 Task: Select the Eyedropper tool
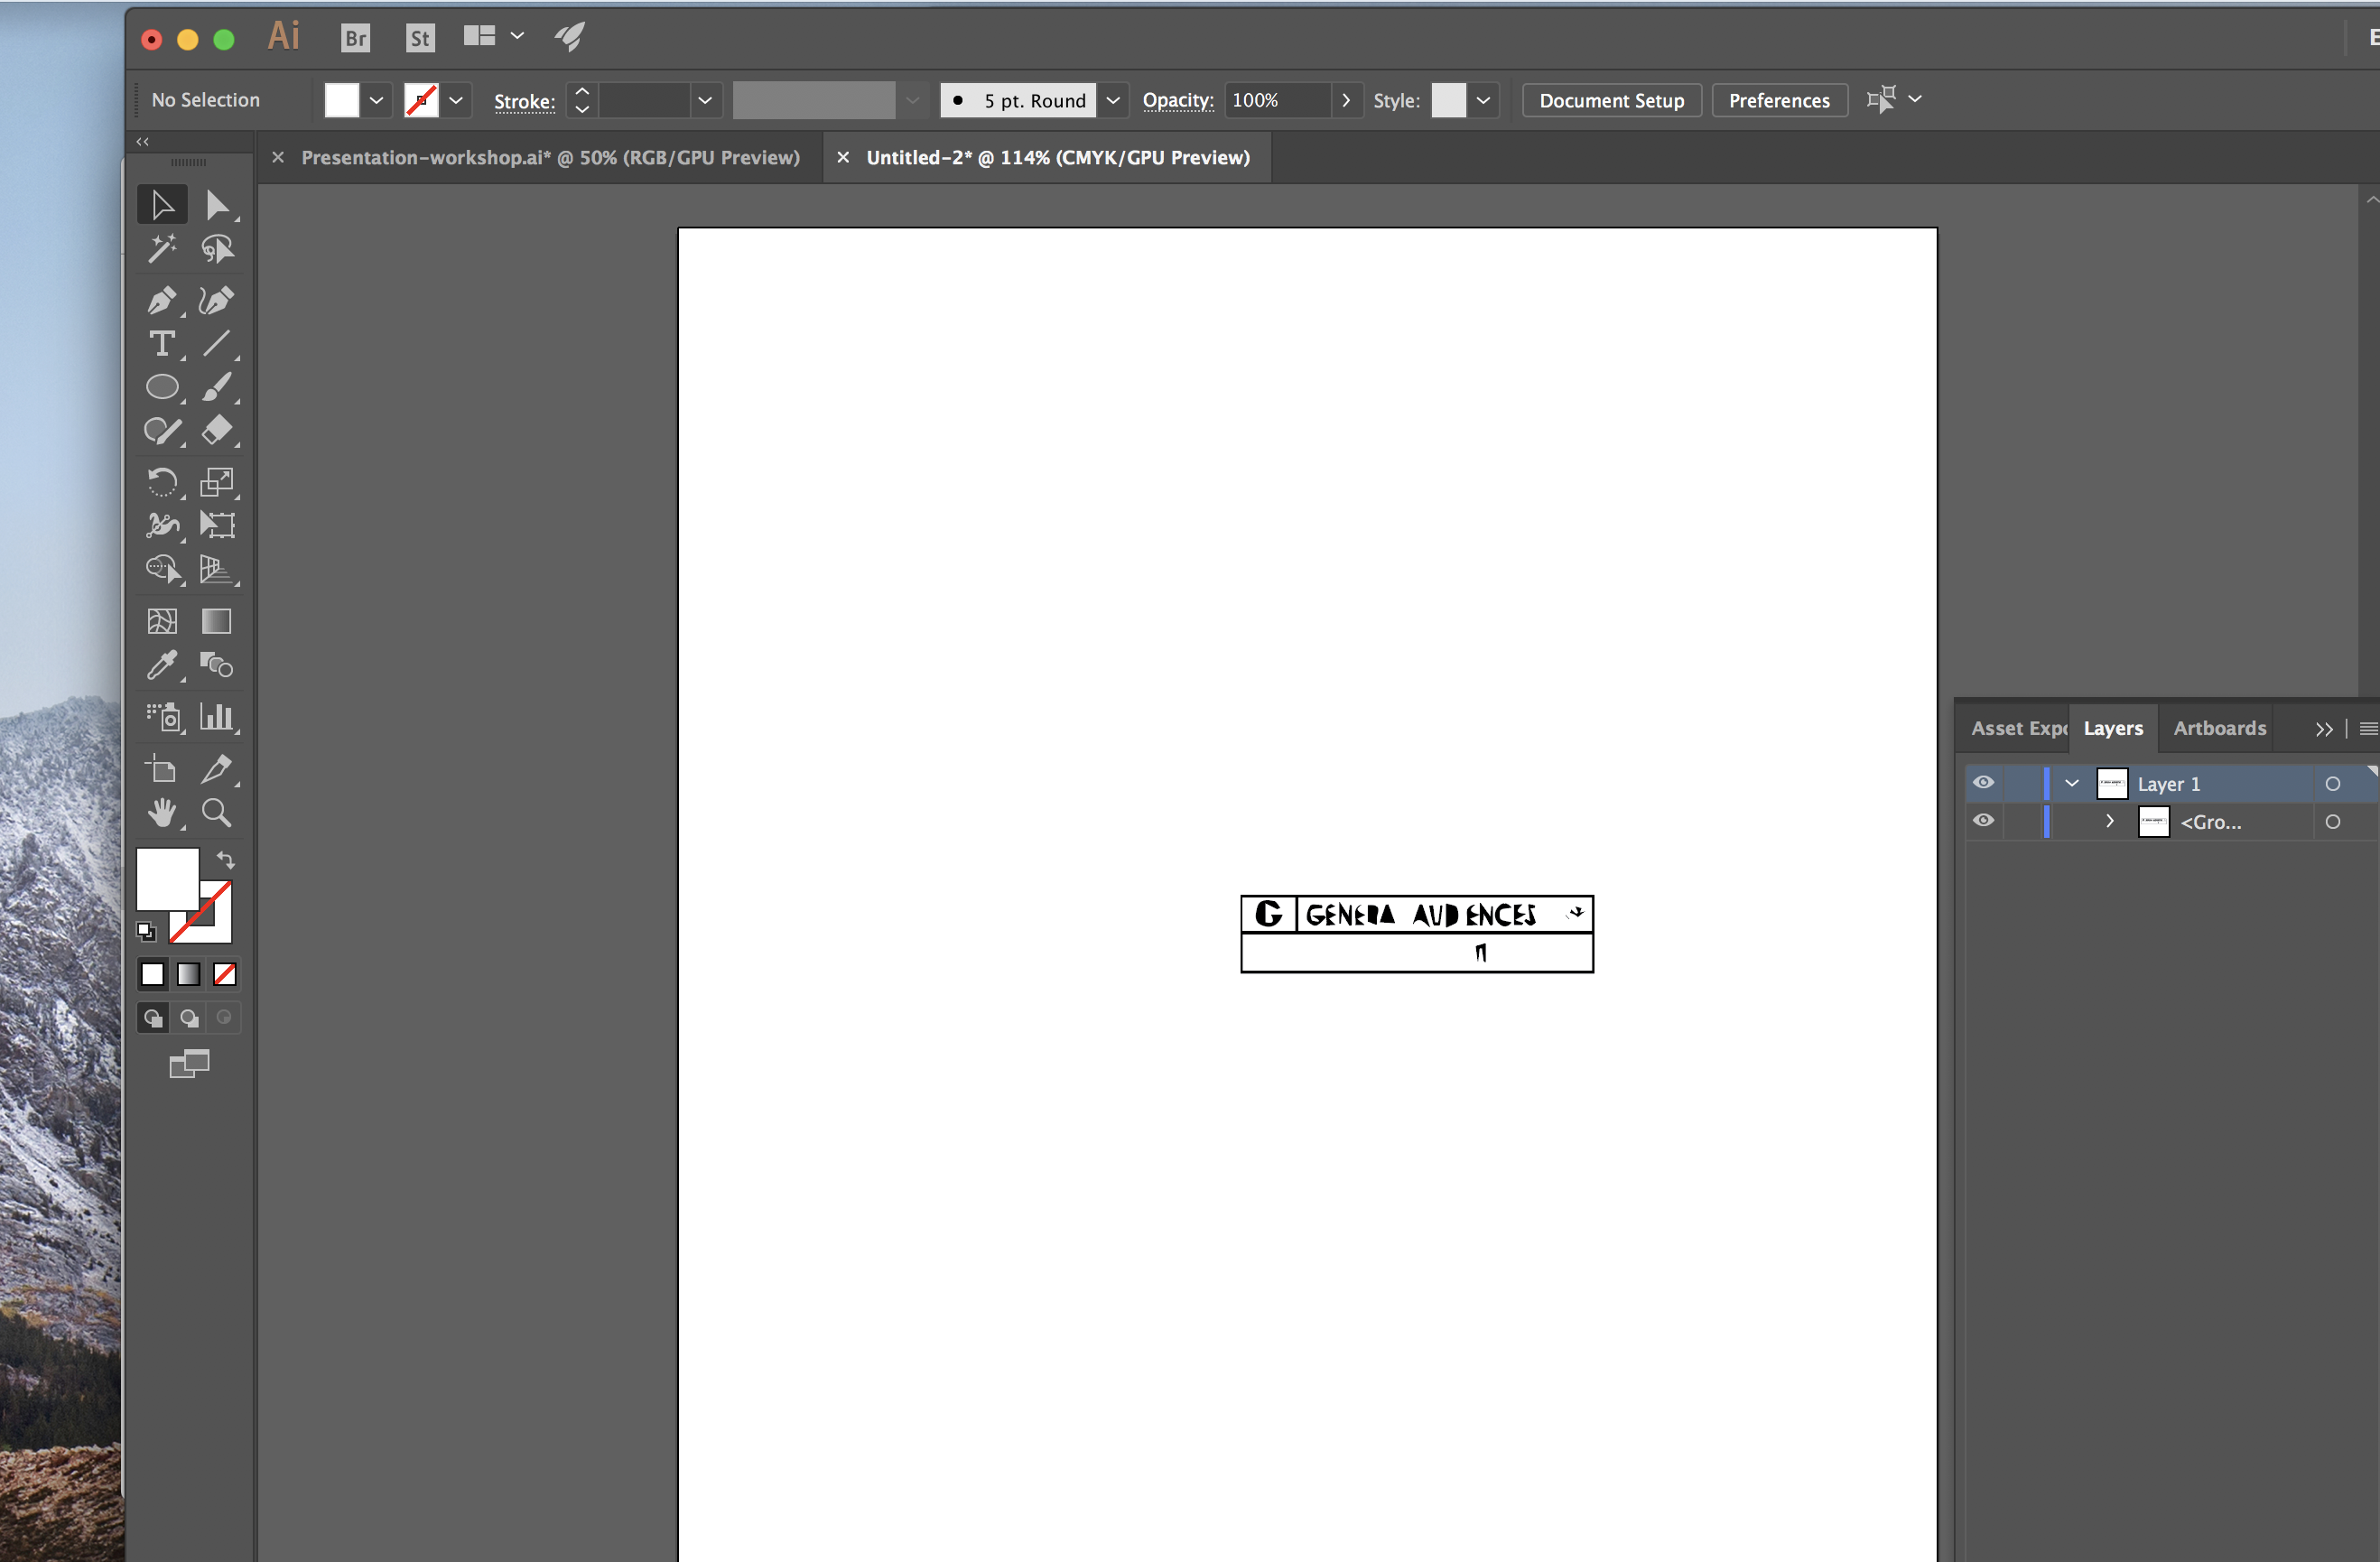[163, 665]
